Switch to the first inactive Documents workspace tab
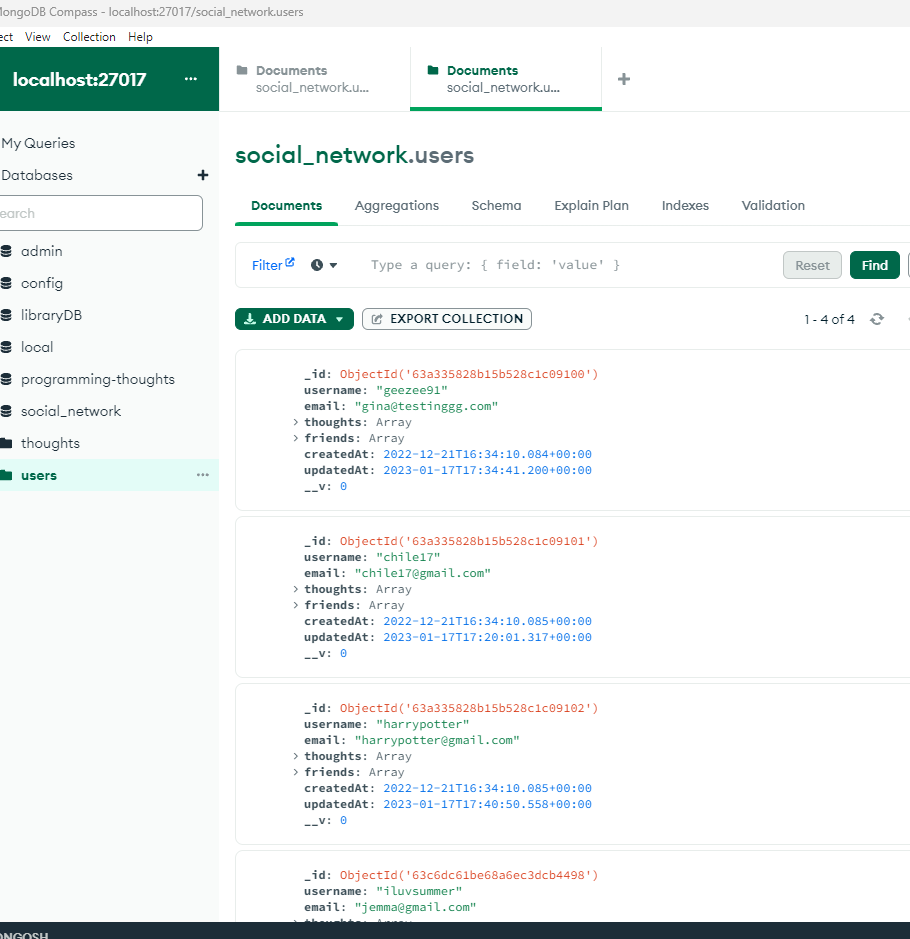The width and height of the screenshot is (910, 939). point(314,79)
